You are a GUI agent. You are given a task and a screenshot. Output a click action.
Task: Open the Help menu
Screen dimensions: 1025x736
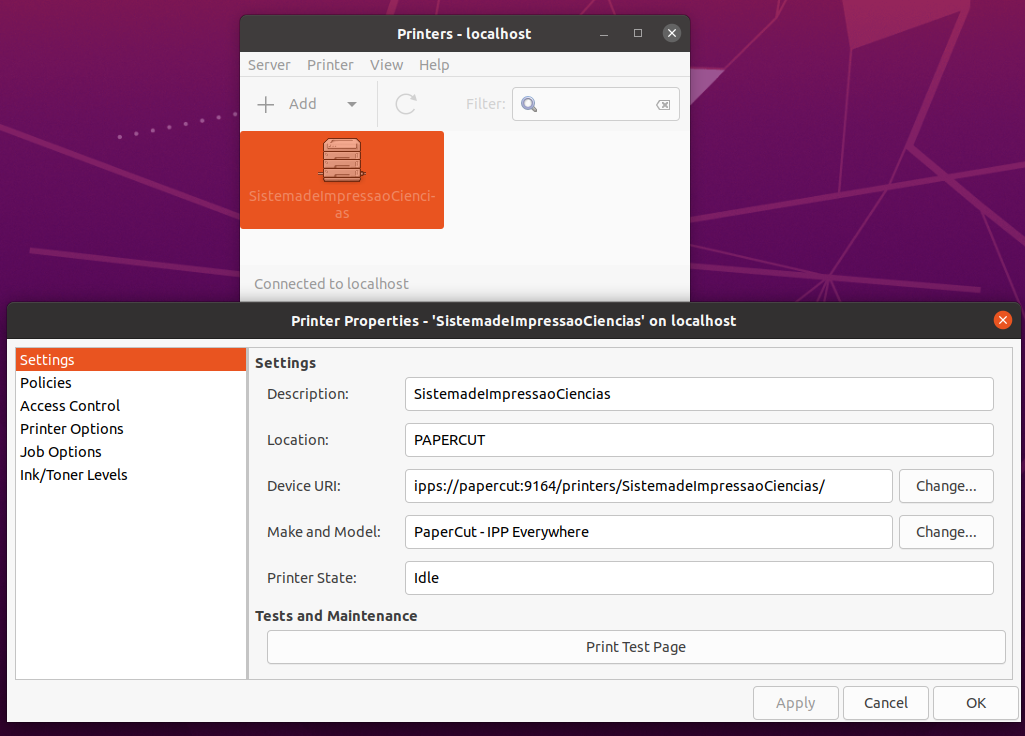pyautogui.click(x=434, y=65)
